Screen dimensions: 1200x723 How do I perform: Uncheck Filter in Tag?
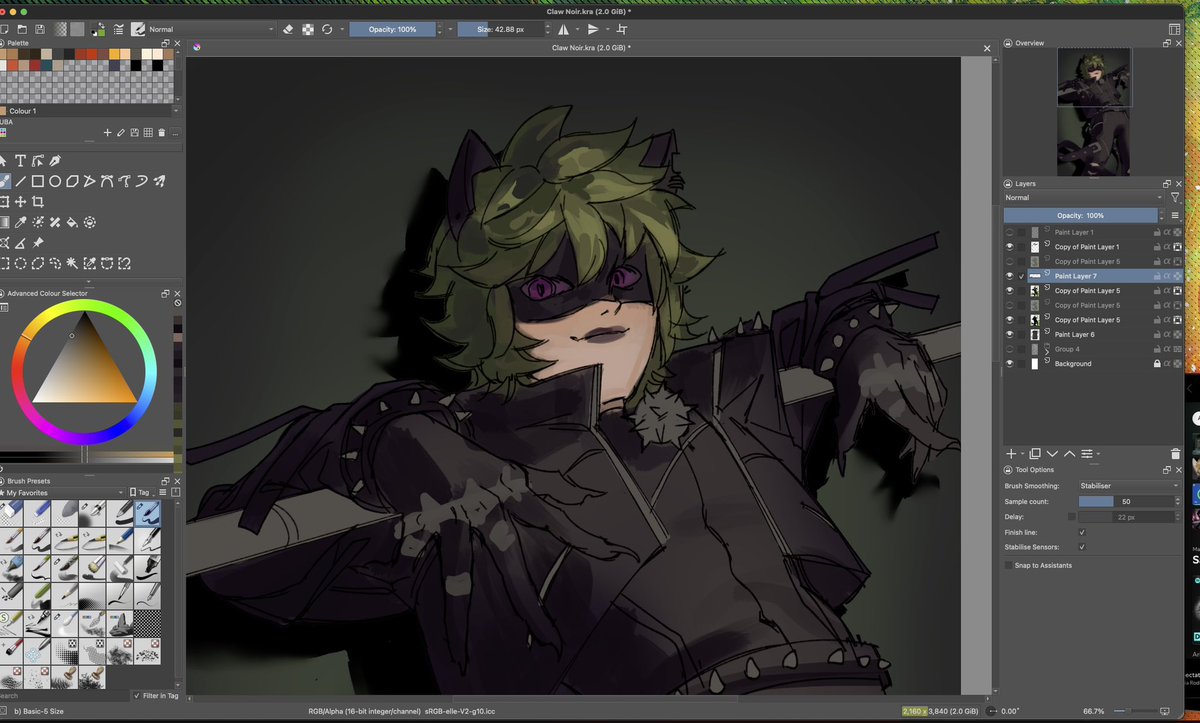137,695
